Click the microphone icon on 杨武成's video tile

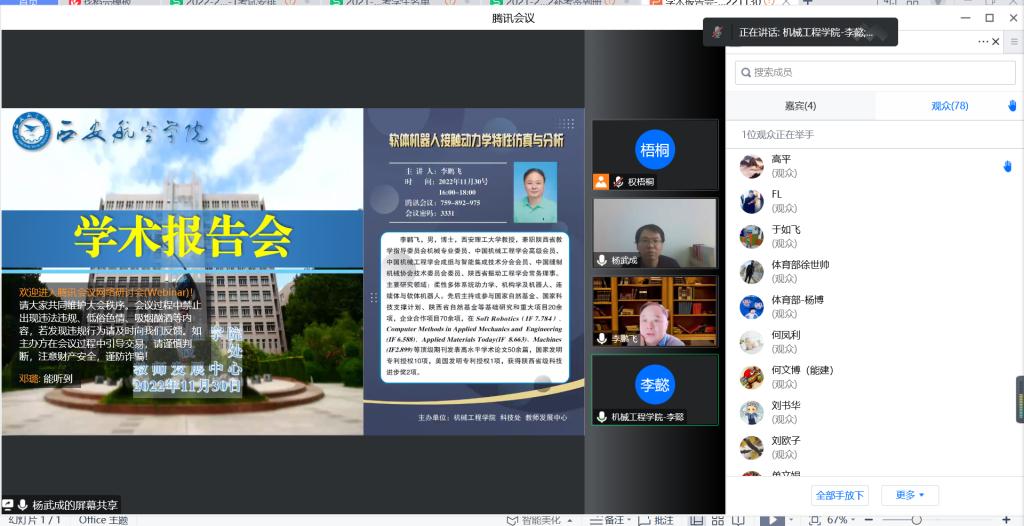click(601, 260)
